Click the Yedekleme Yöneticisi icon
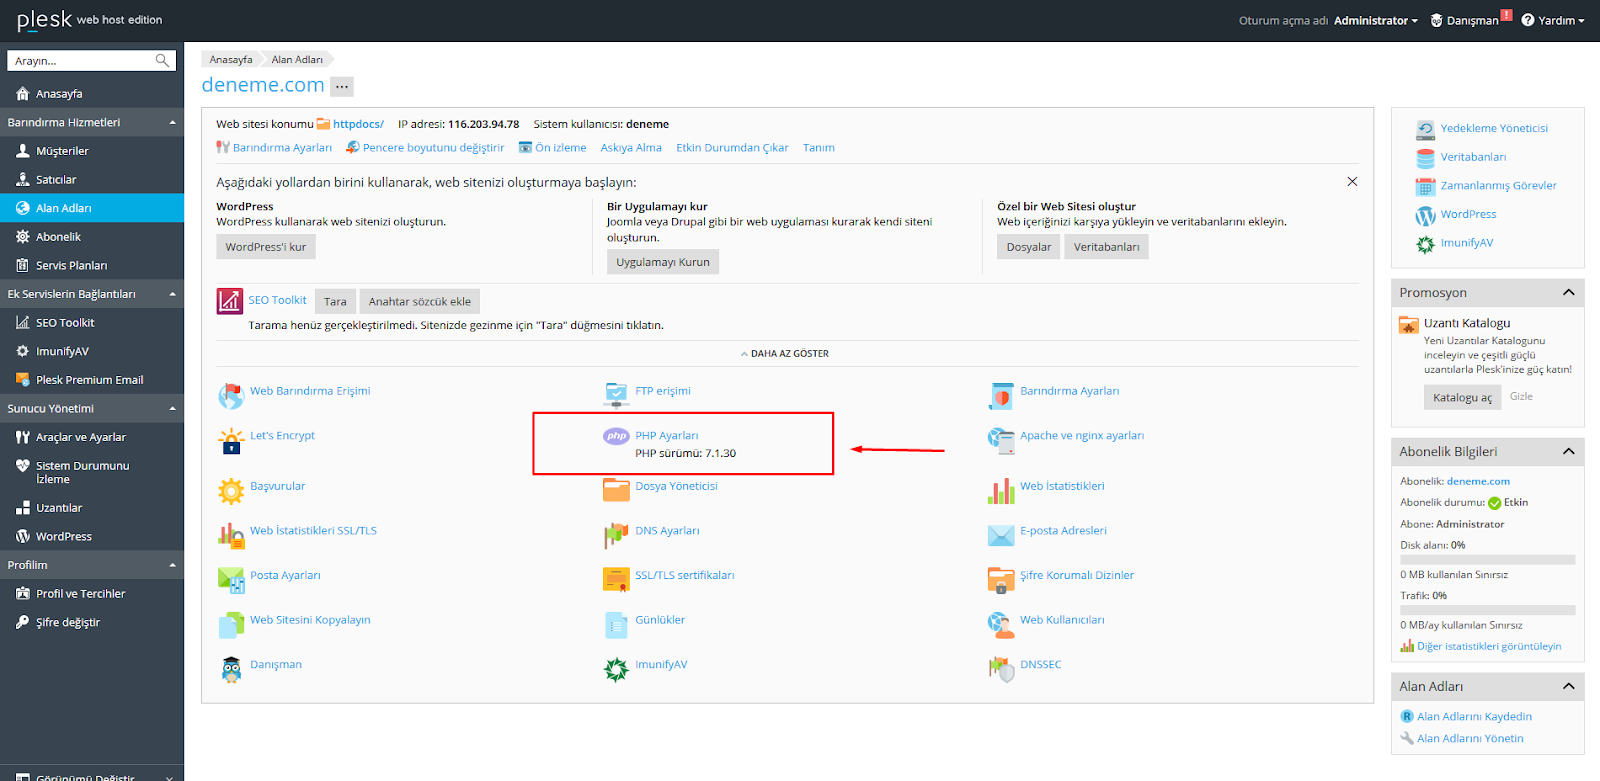 click(x=1425, y=130)
